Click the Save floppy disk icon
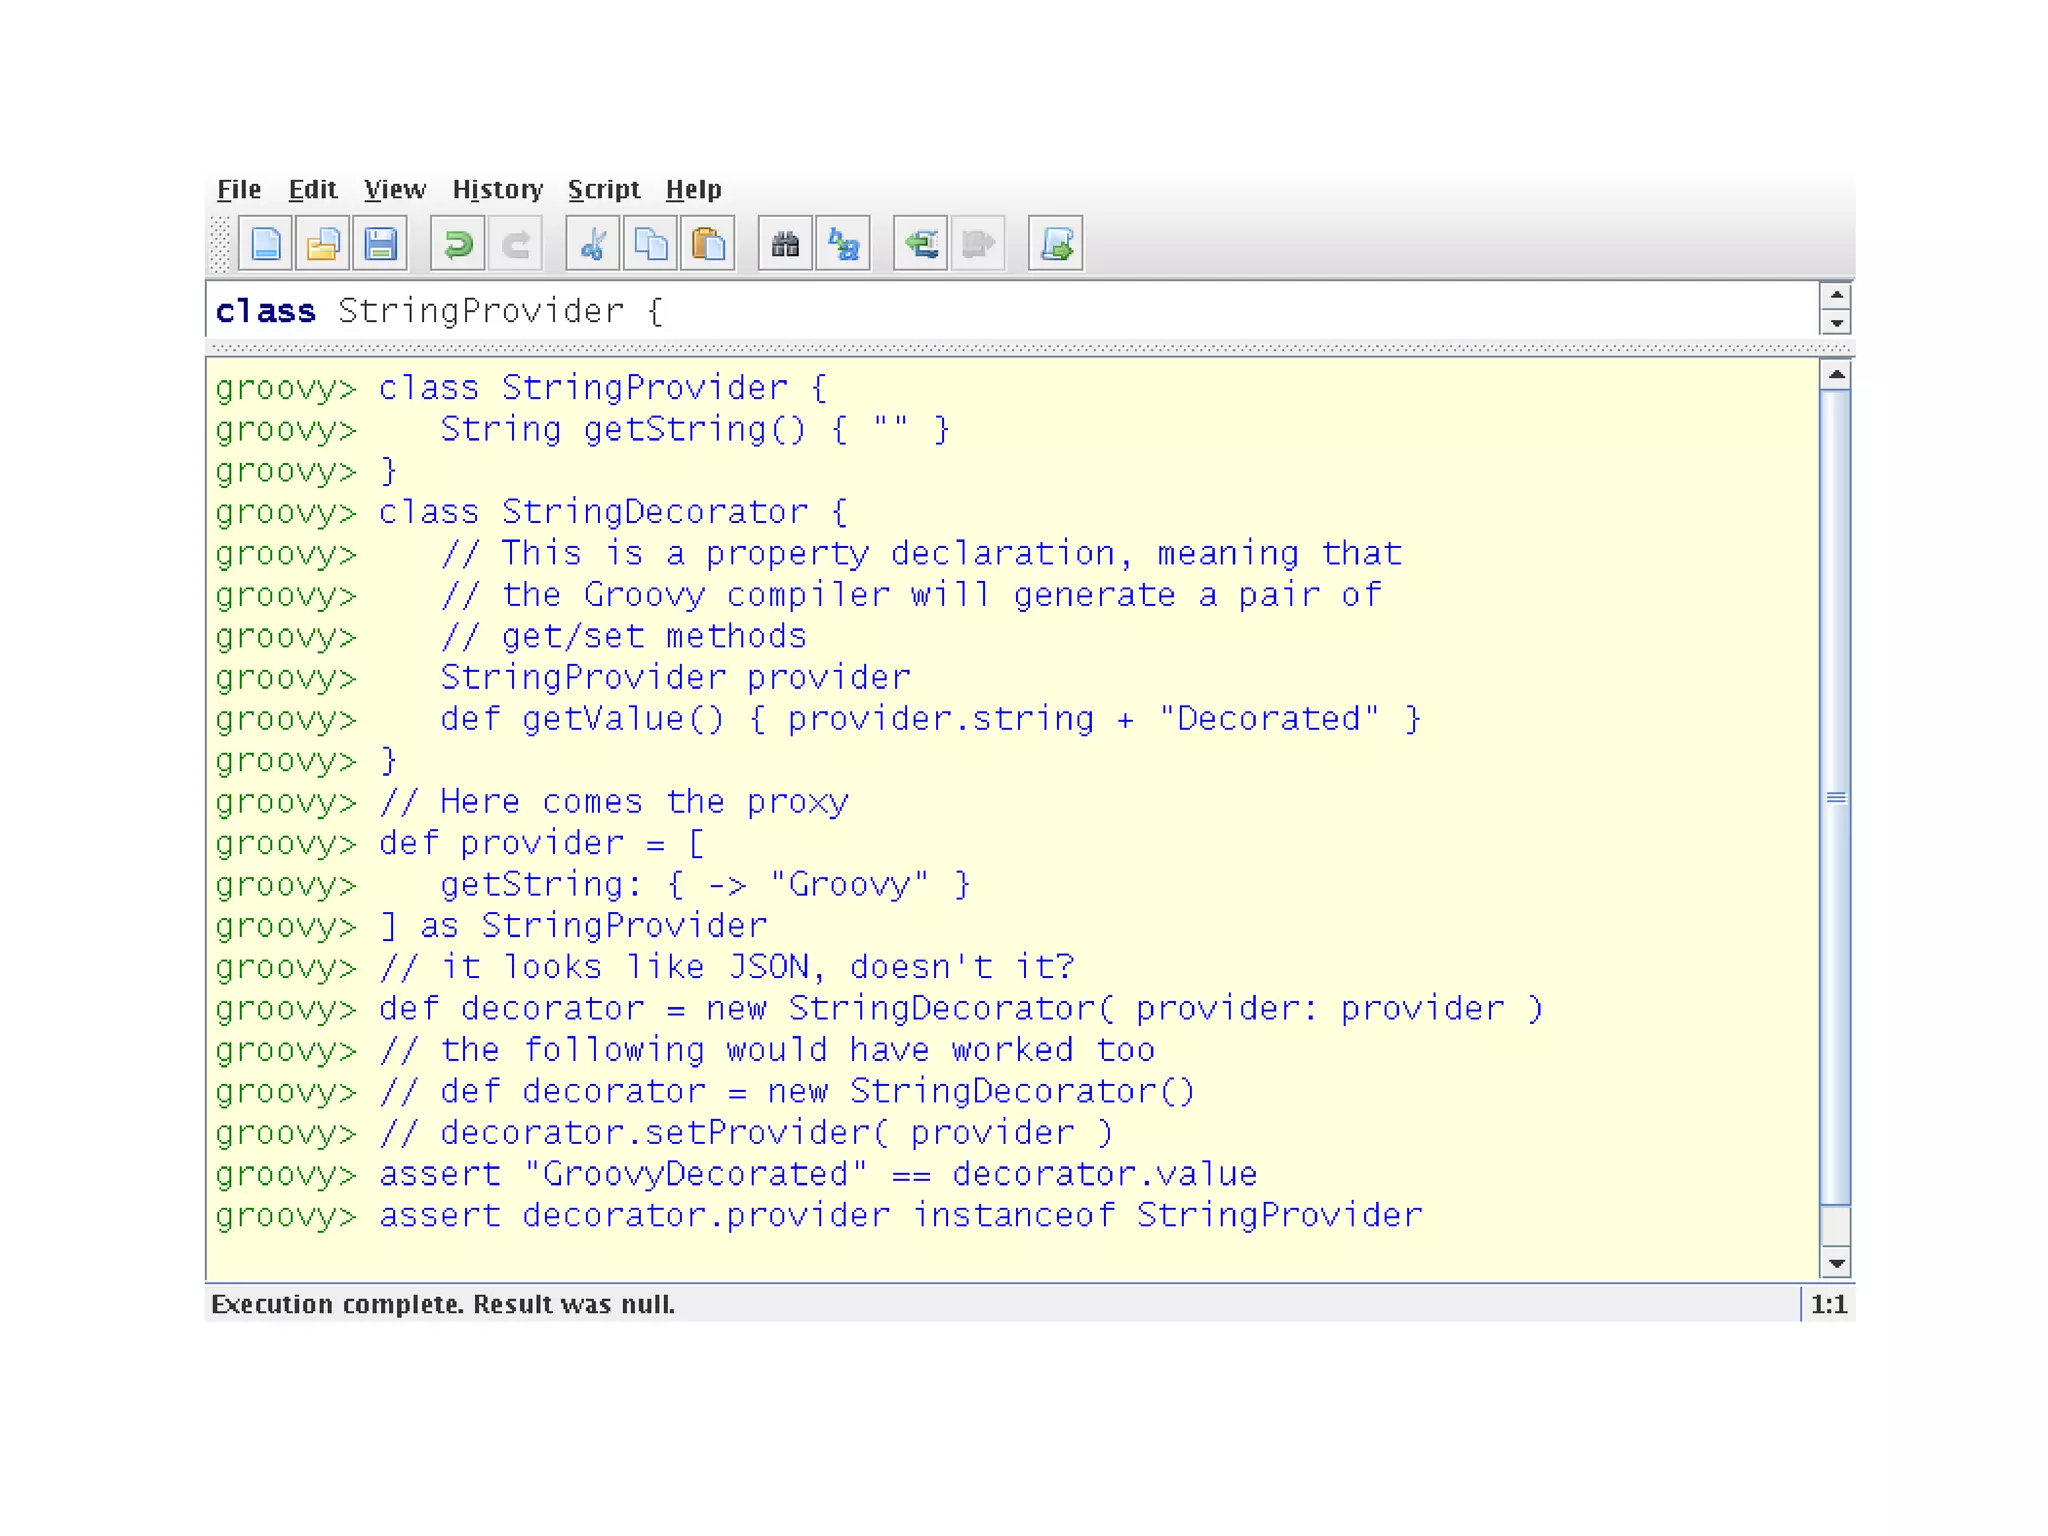 (x=380, y=243)
